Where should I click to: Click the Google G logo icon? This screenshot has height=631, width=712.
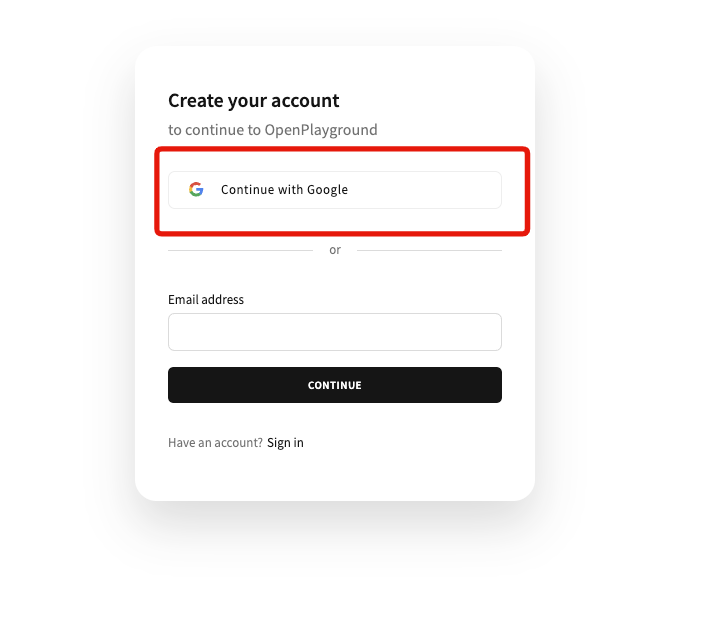coord(196,189)
